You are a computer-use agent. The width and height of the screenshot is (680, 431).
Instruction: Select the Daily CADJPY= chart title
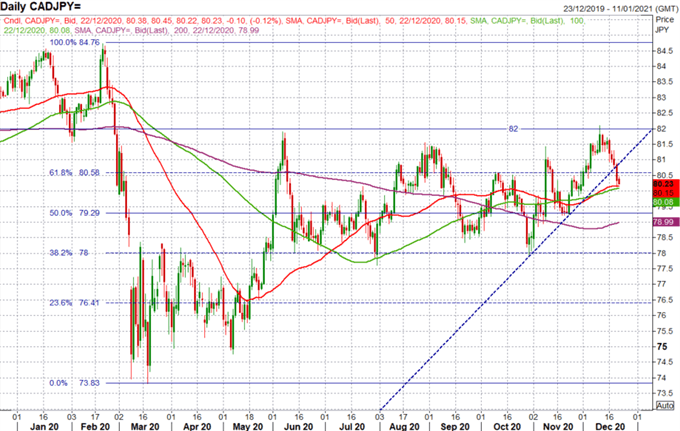40,7
